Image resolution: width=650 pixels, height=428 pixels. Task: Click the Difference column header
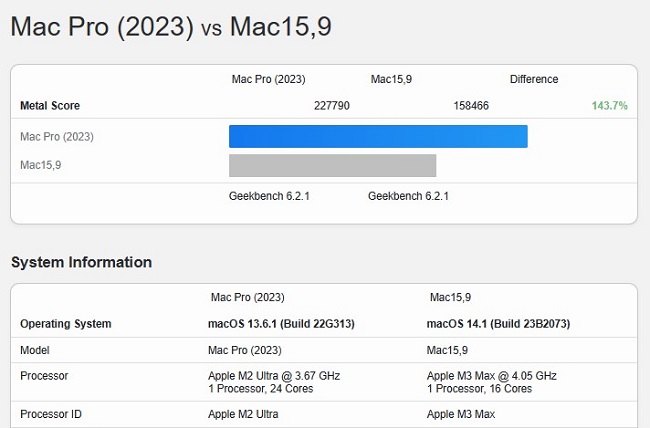pos(534,79)
